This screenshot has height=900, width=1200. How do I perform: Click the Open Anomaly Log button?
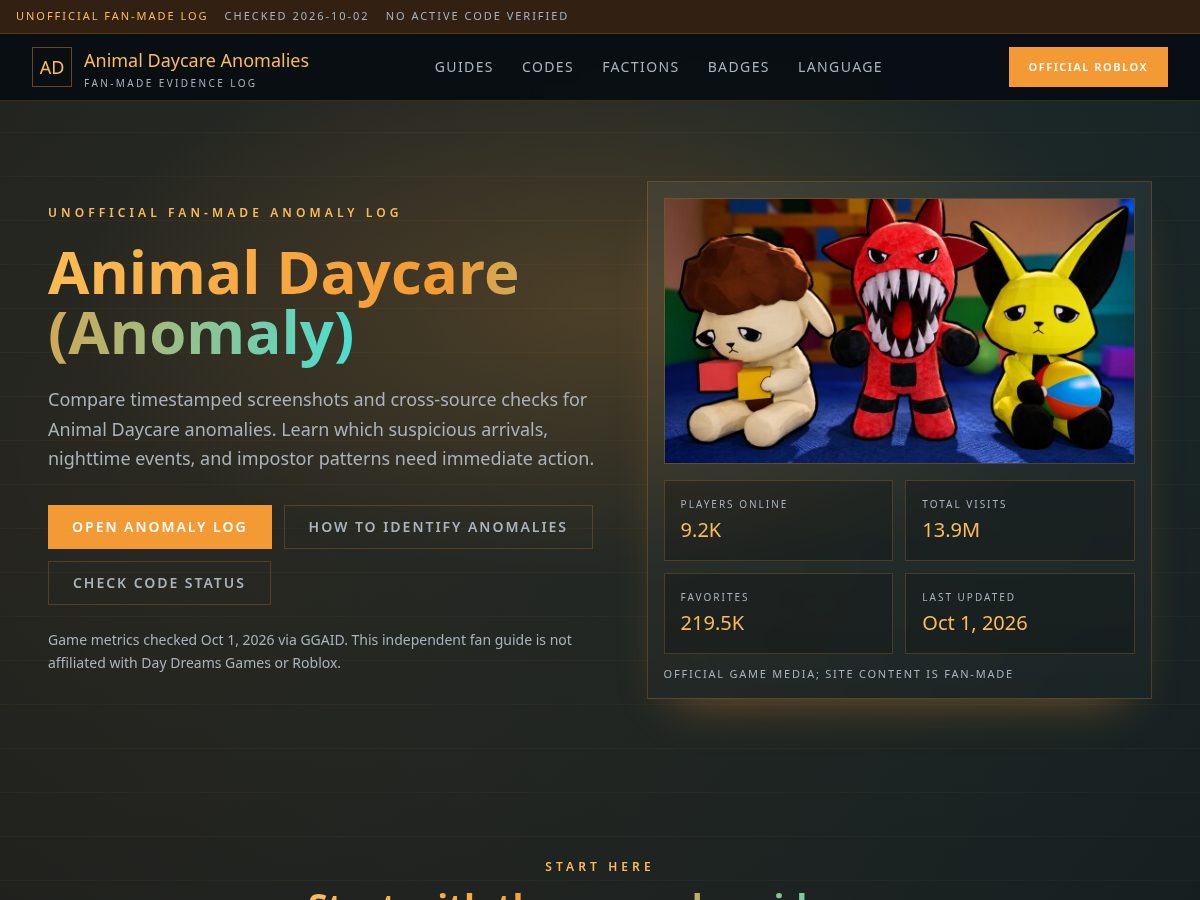pyautogui.click(x=160, y=527)
